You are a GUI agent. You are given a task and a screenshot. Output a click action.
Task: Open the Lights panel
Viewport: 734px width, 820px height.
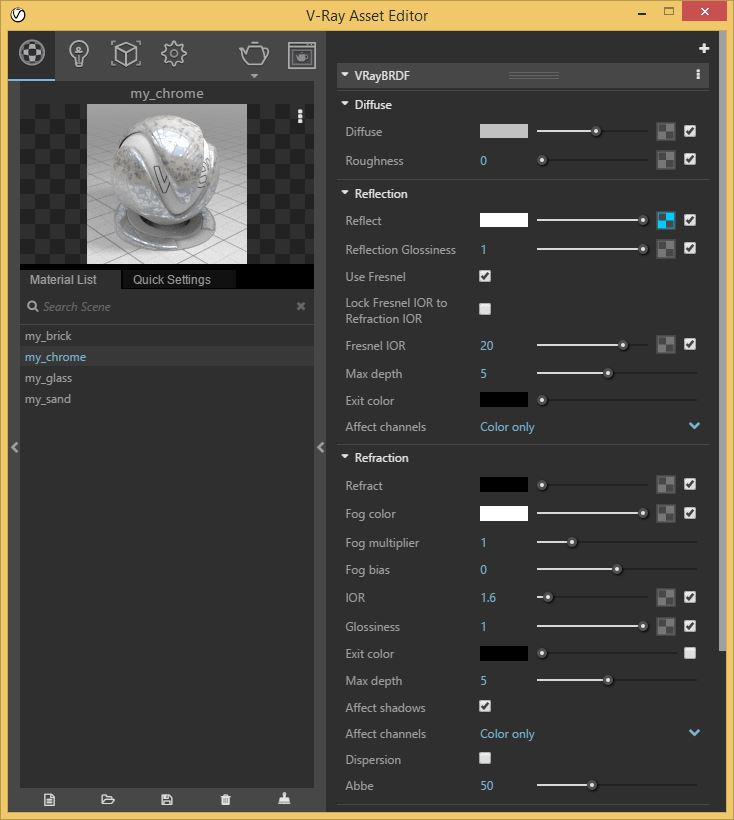78,55
